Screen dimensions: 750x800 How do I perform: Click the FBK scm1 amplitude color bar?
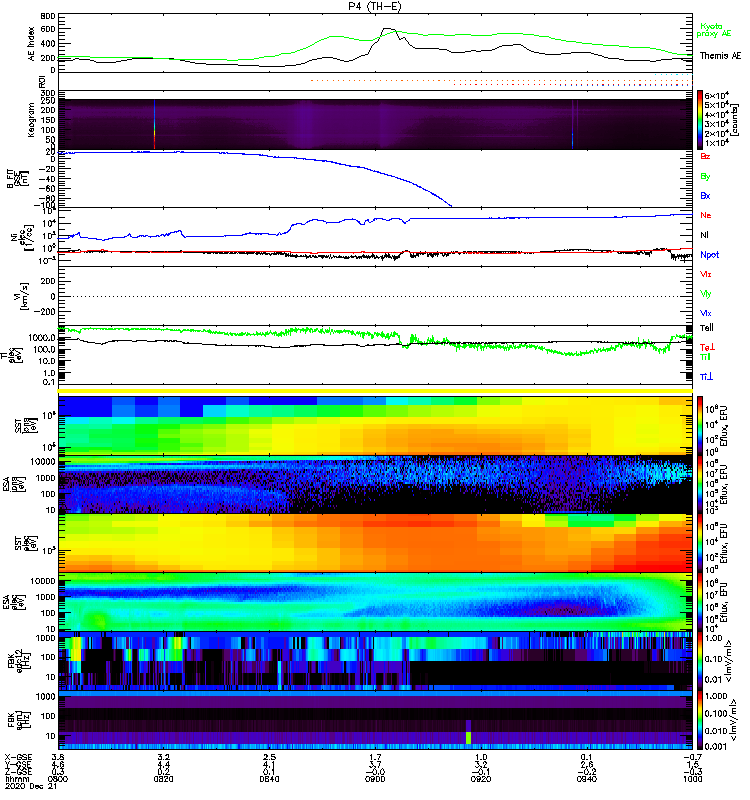click(x=700, y=720)
